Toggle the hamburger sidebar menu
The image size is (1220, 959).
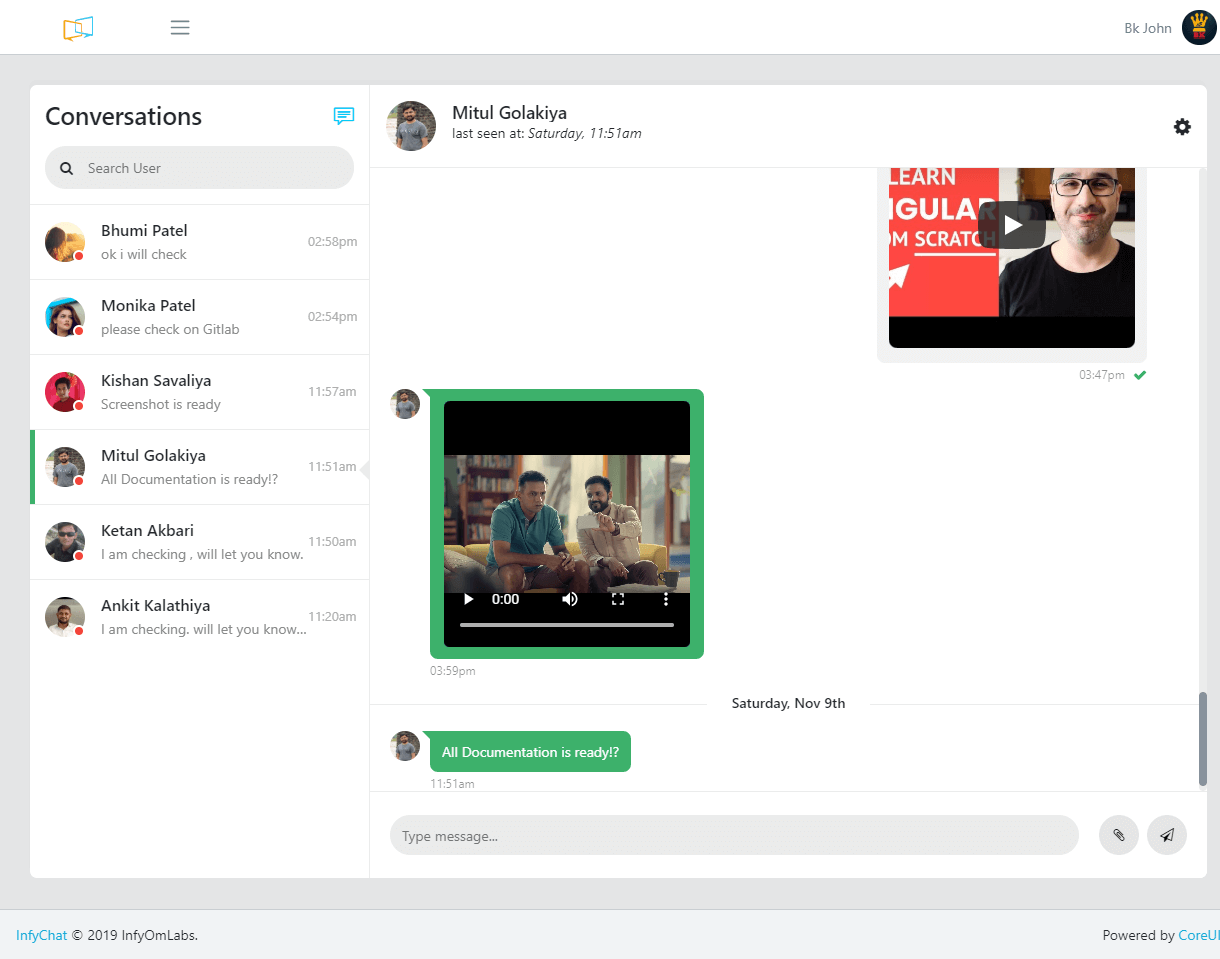click(180, 28)
